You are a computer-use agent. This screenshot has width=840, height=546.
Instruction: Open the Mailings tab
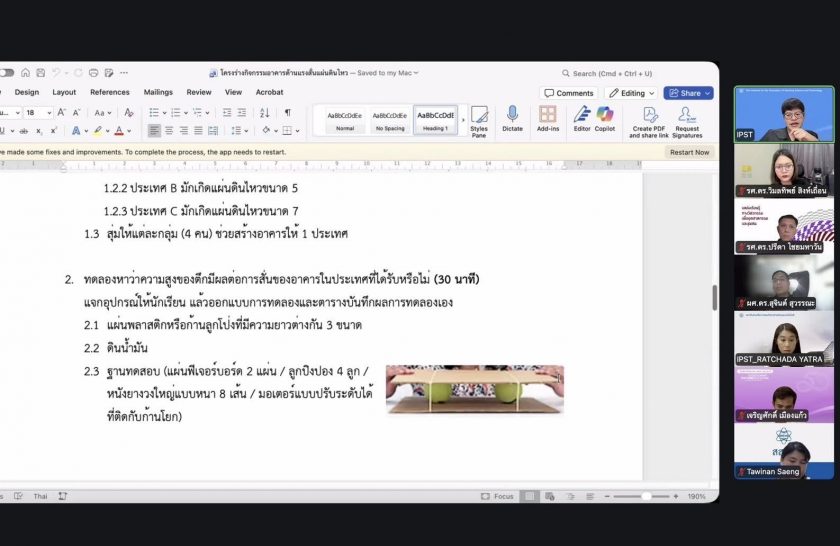pos(158,92)
